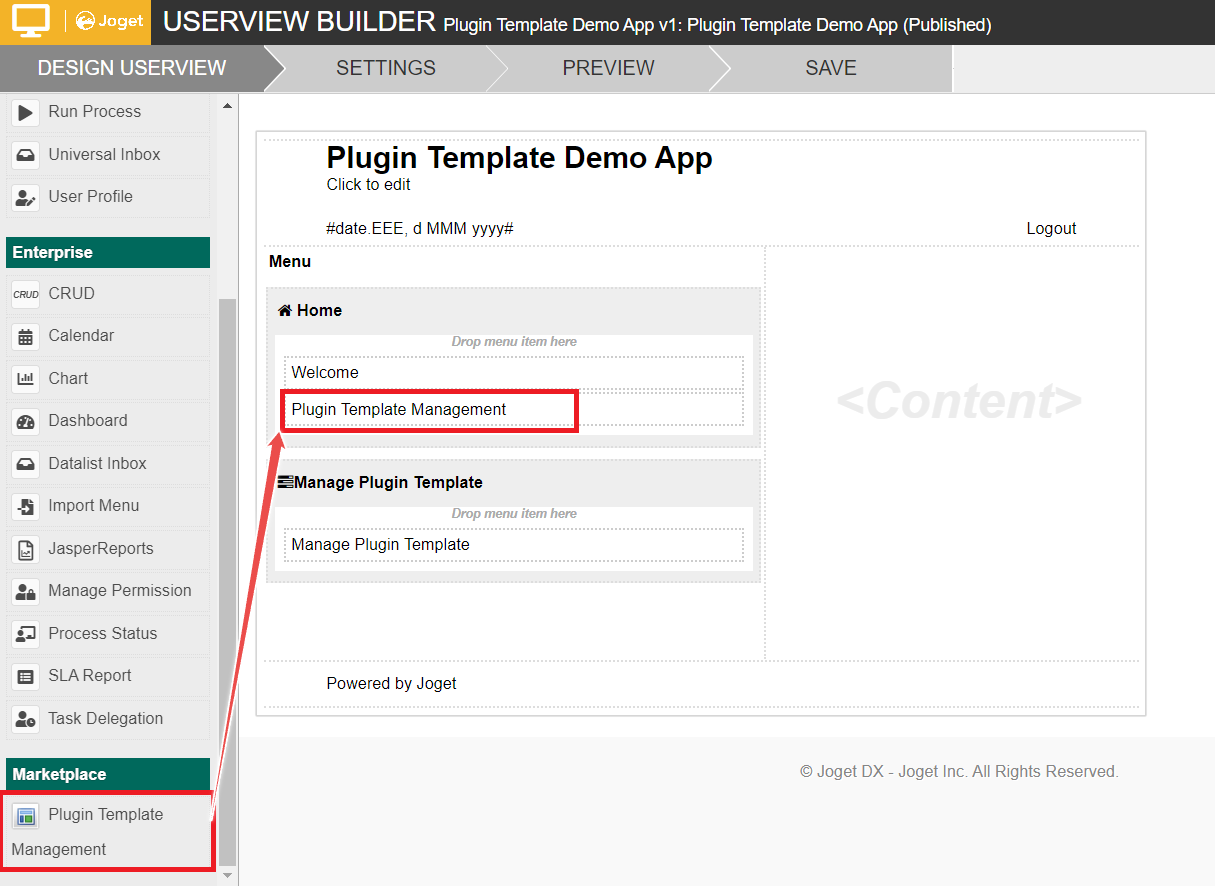Click the Process Status label
This screenshot has width=1215, height=886.
pos(103,634)
